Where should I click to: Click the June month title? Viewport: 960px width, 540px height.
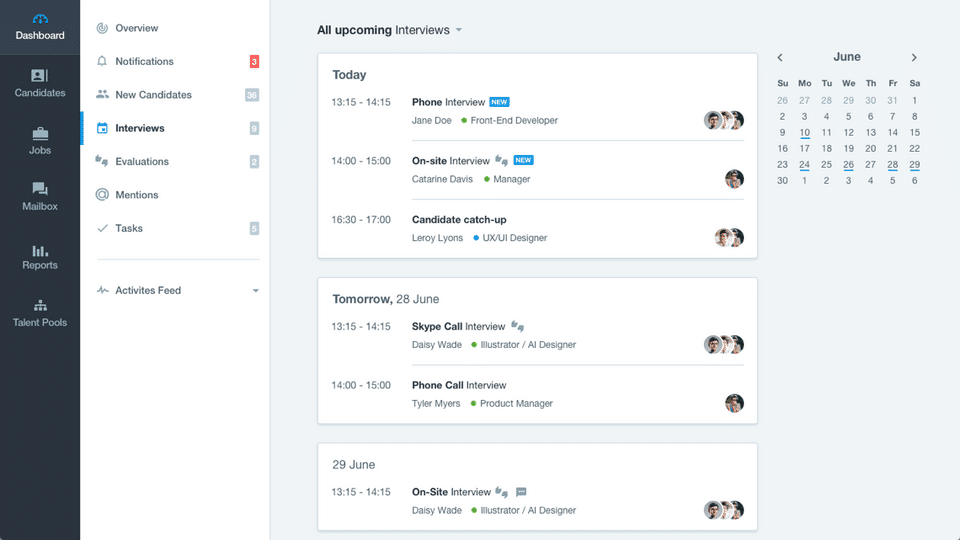(x=847, y=57)
